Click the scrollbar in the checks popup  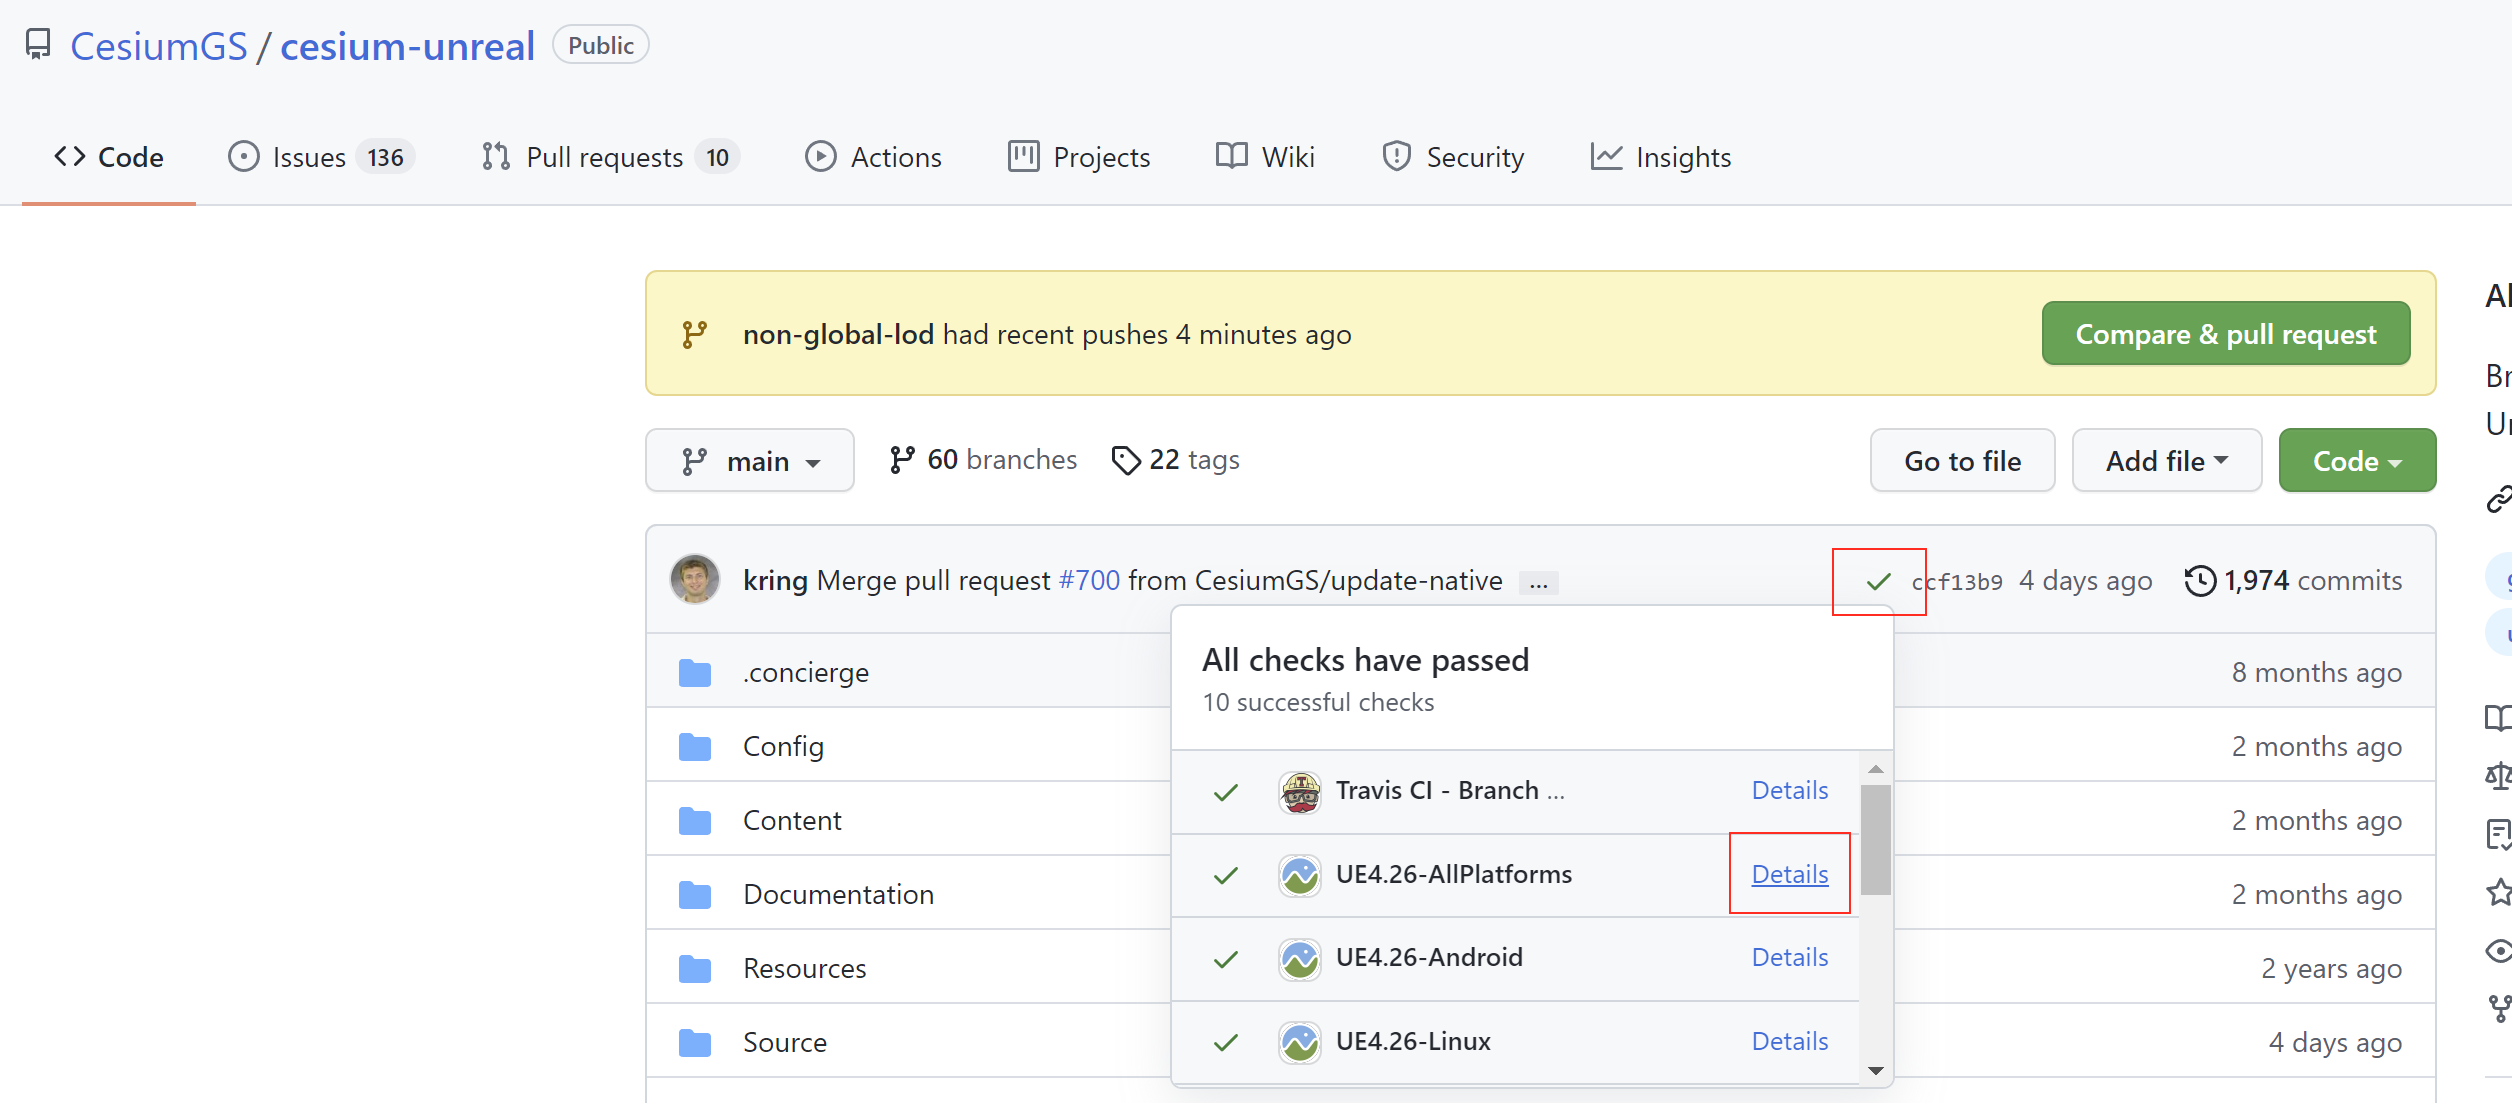pos(1876,840)
